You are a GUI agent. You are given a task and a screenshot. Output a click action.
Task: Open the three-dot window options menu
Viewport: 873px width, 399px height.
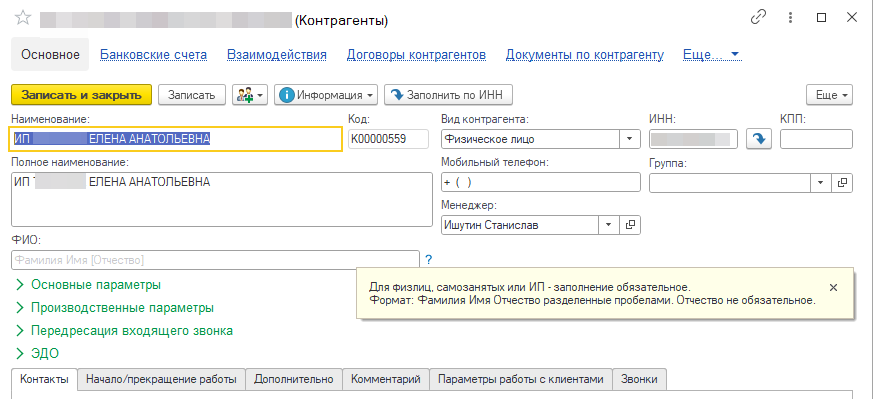pyautogui.click(x=790, y=18)
